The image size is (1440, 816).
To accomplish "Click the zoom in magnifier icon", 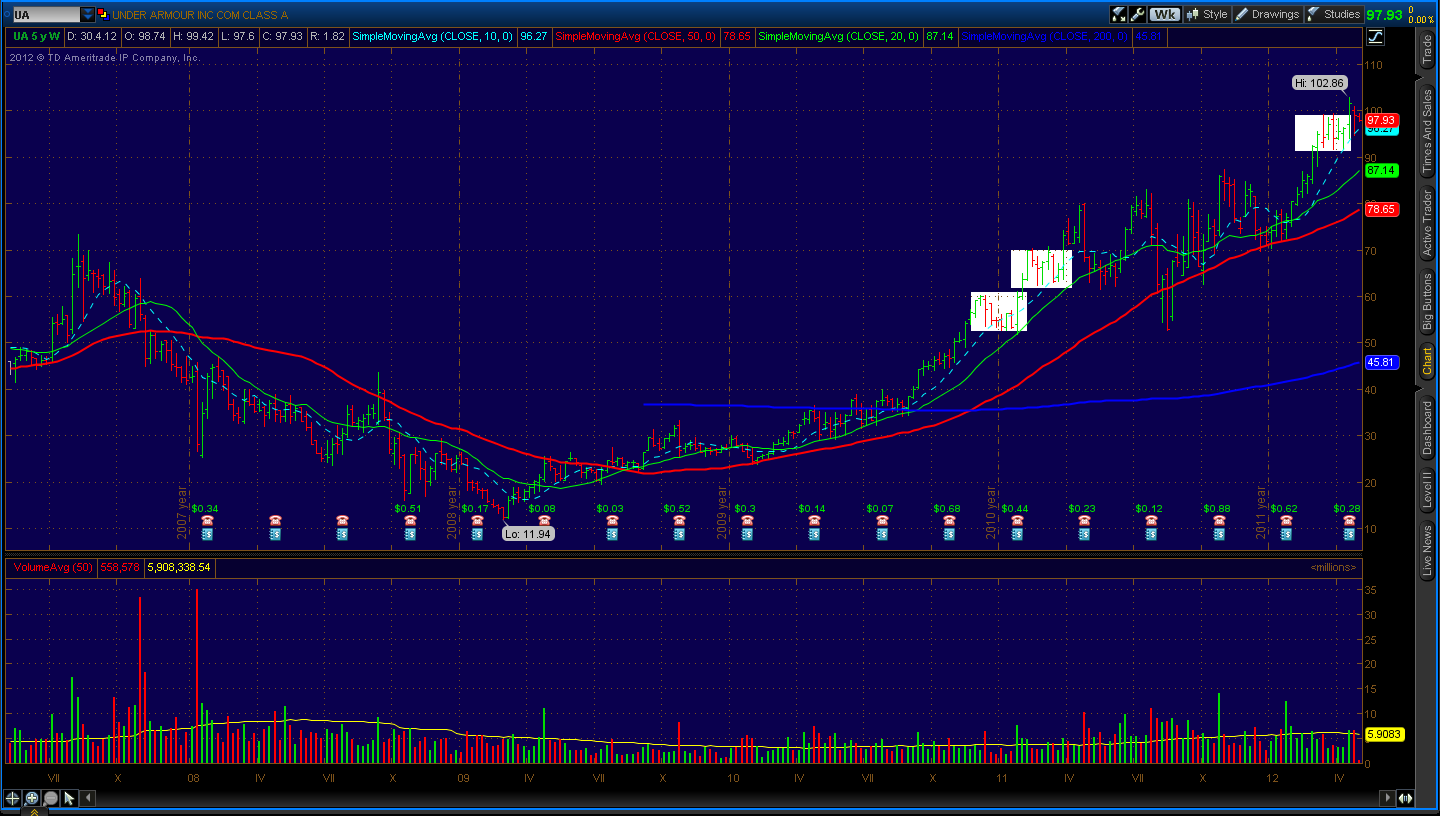I will pos(32,798).
